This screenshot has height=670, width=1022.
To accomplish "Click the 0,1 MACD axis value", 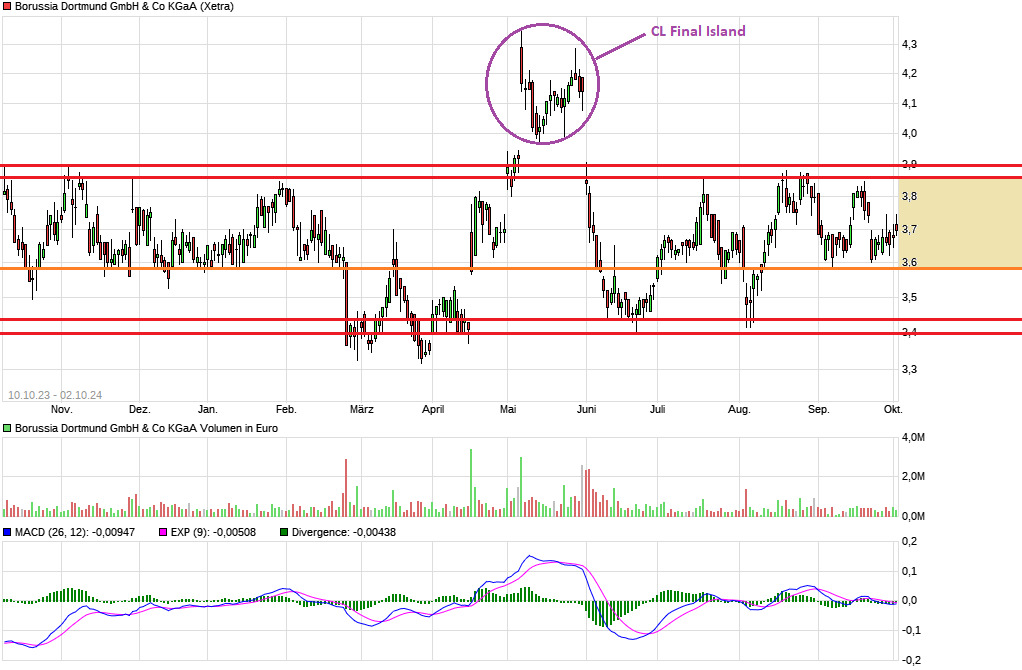I will coord(909,572).
